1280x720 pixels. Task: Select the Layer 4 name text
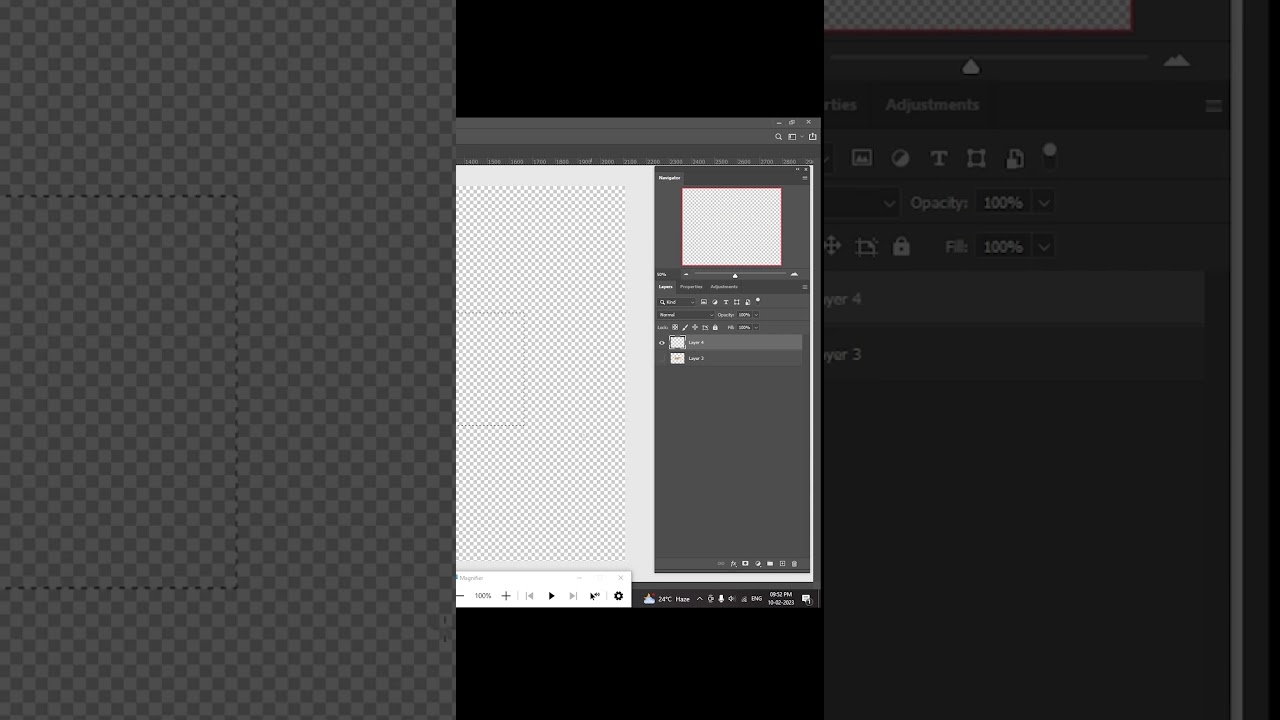pos(696,342)
